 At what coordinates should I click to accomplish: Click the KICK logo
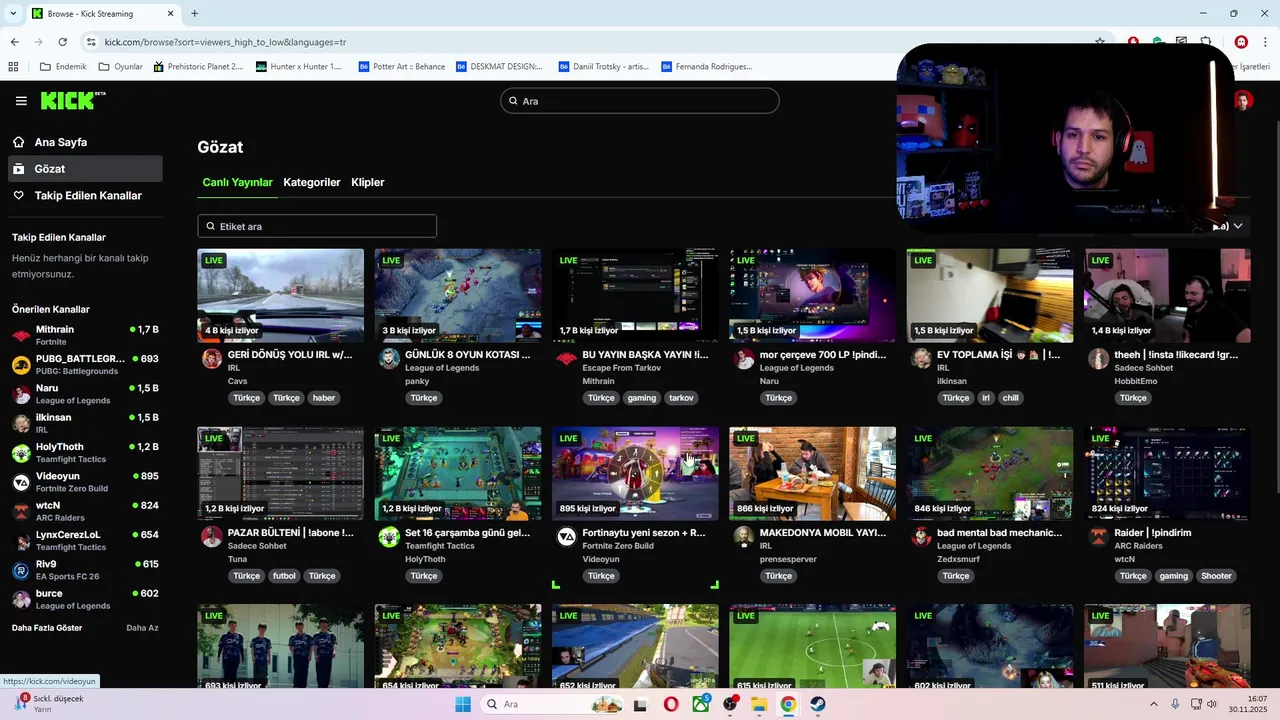click(x=73, y=100)
